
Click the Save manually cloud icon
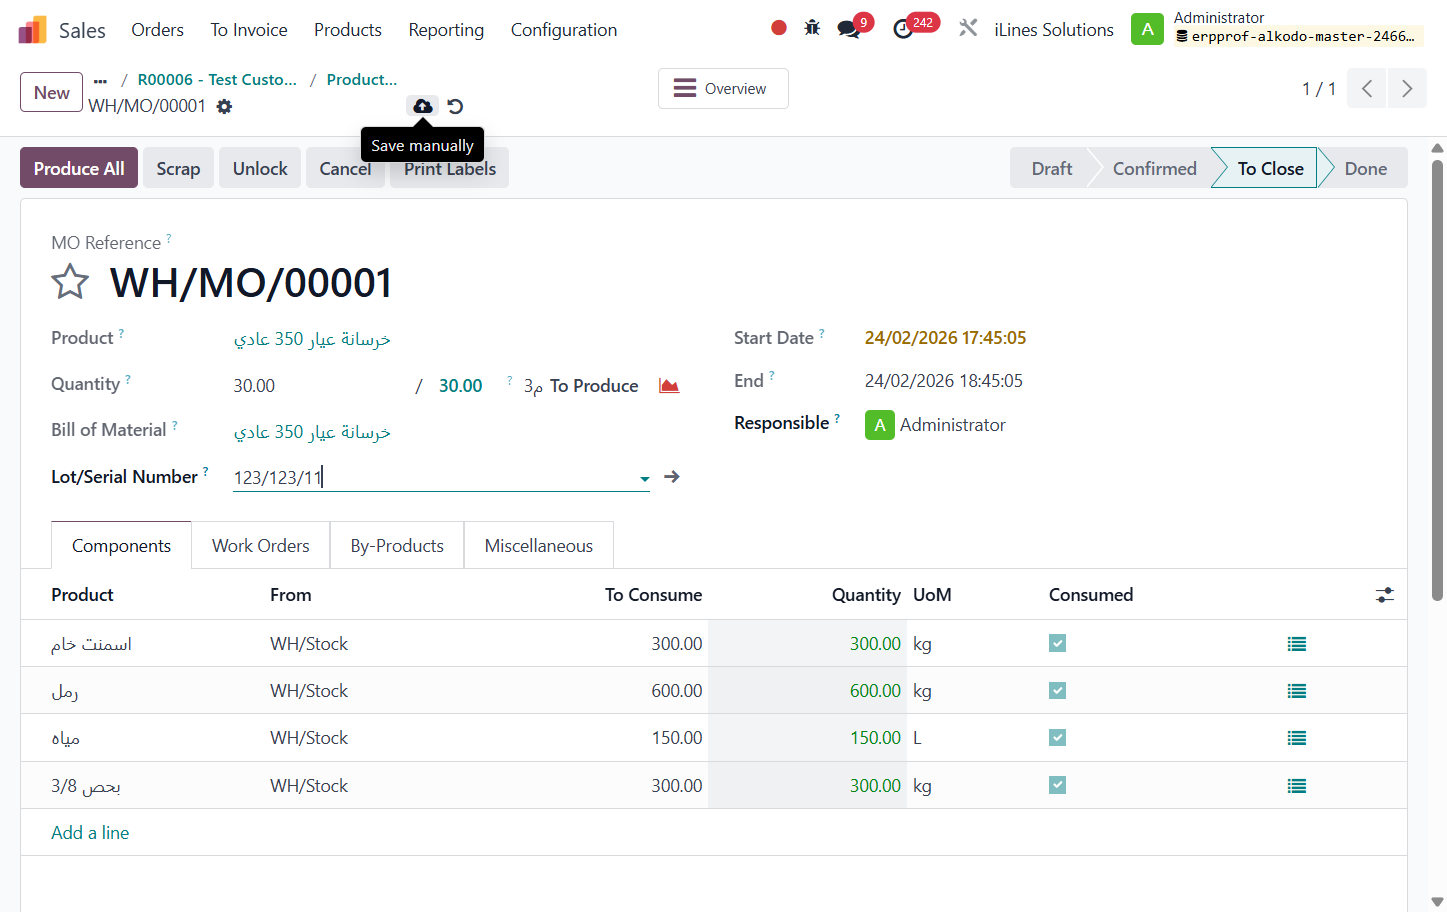(x=423, y=106)
